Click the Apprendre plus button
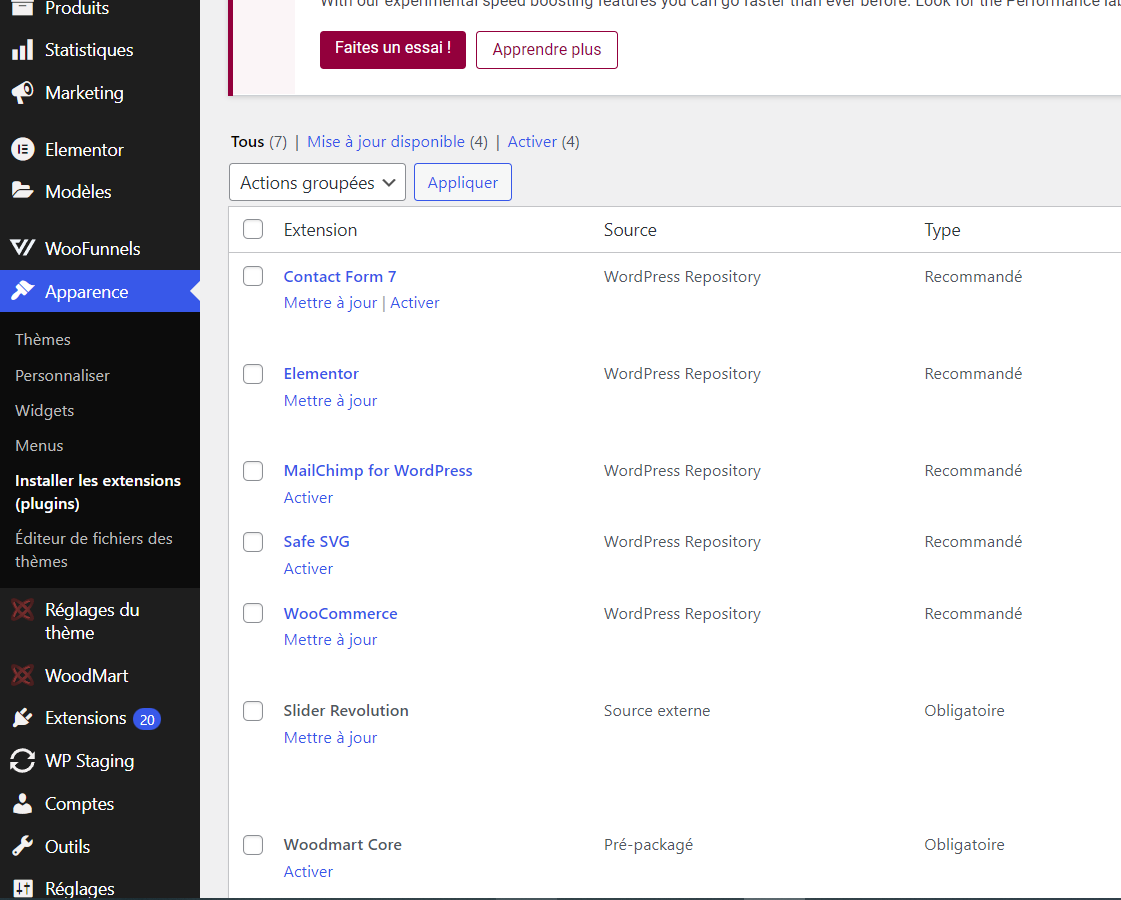Image resolution: width=1121 pixels, height=900 pixels. point(547,49)
